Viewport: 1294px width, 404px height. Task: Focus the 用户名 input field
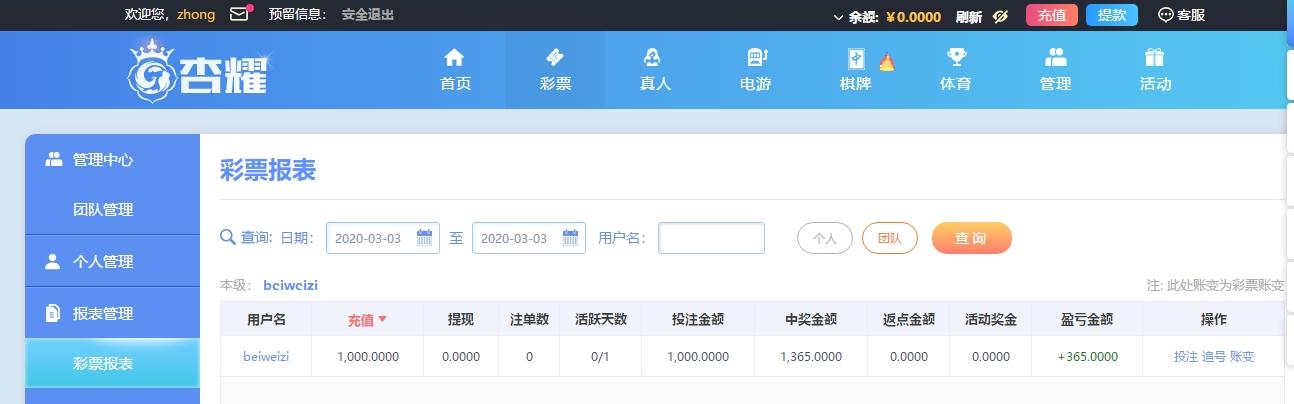[711, 238]
